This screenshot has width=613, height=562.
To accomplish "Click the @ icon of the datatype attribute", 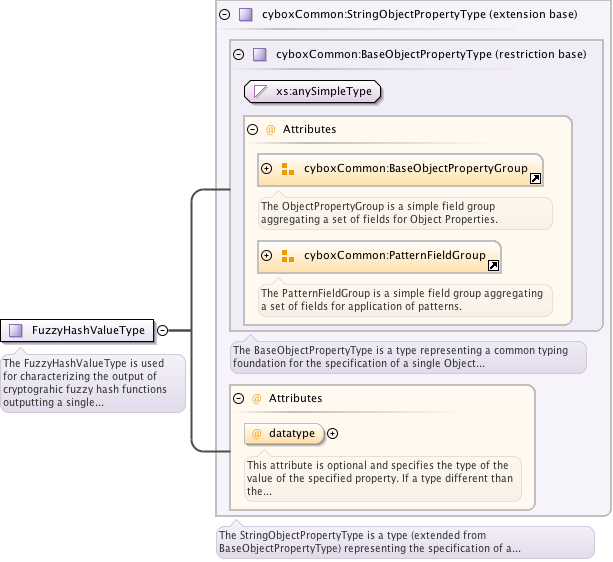I will 256,434.
